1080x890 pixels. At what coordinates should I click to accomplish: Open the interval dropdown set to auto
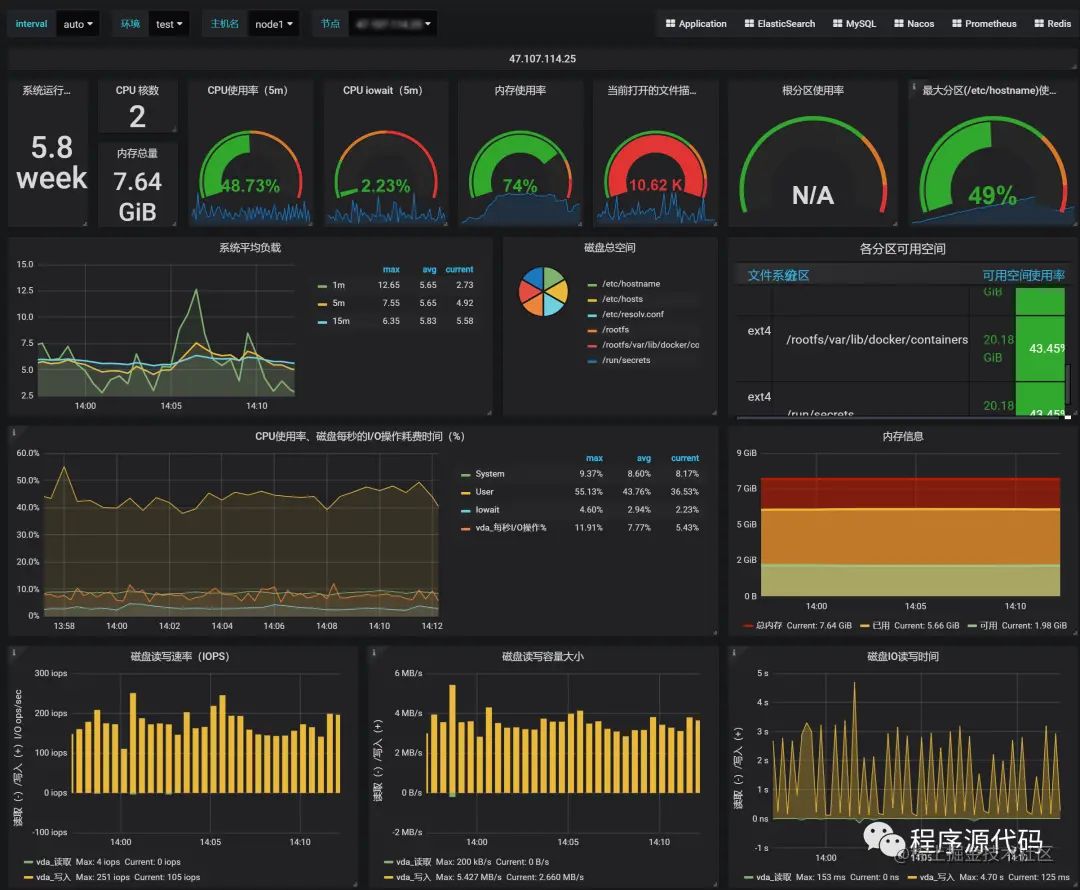pyautogui.click(x=77, y=24)
